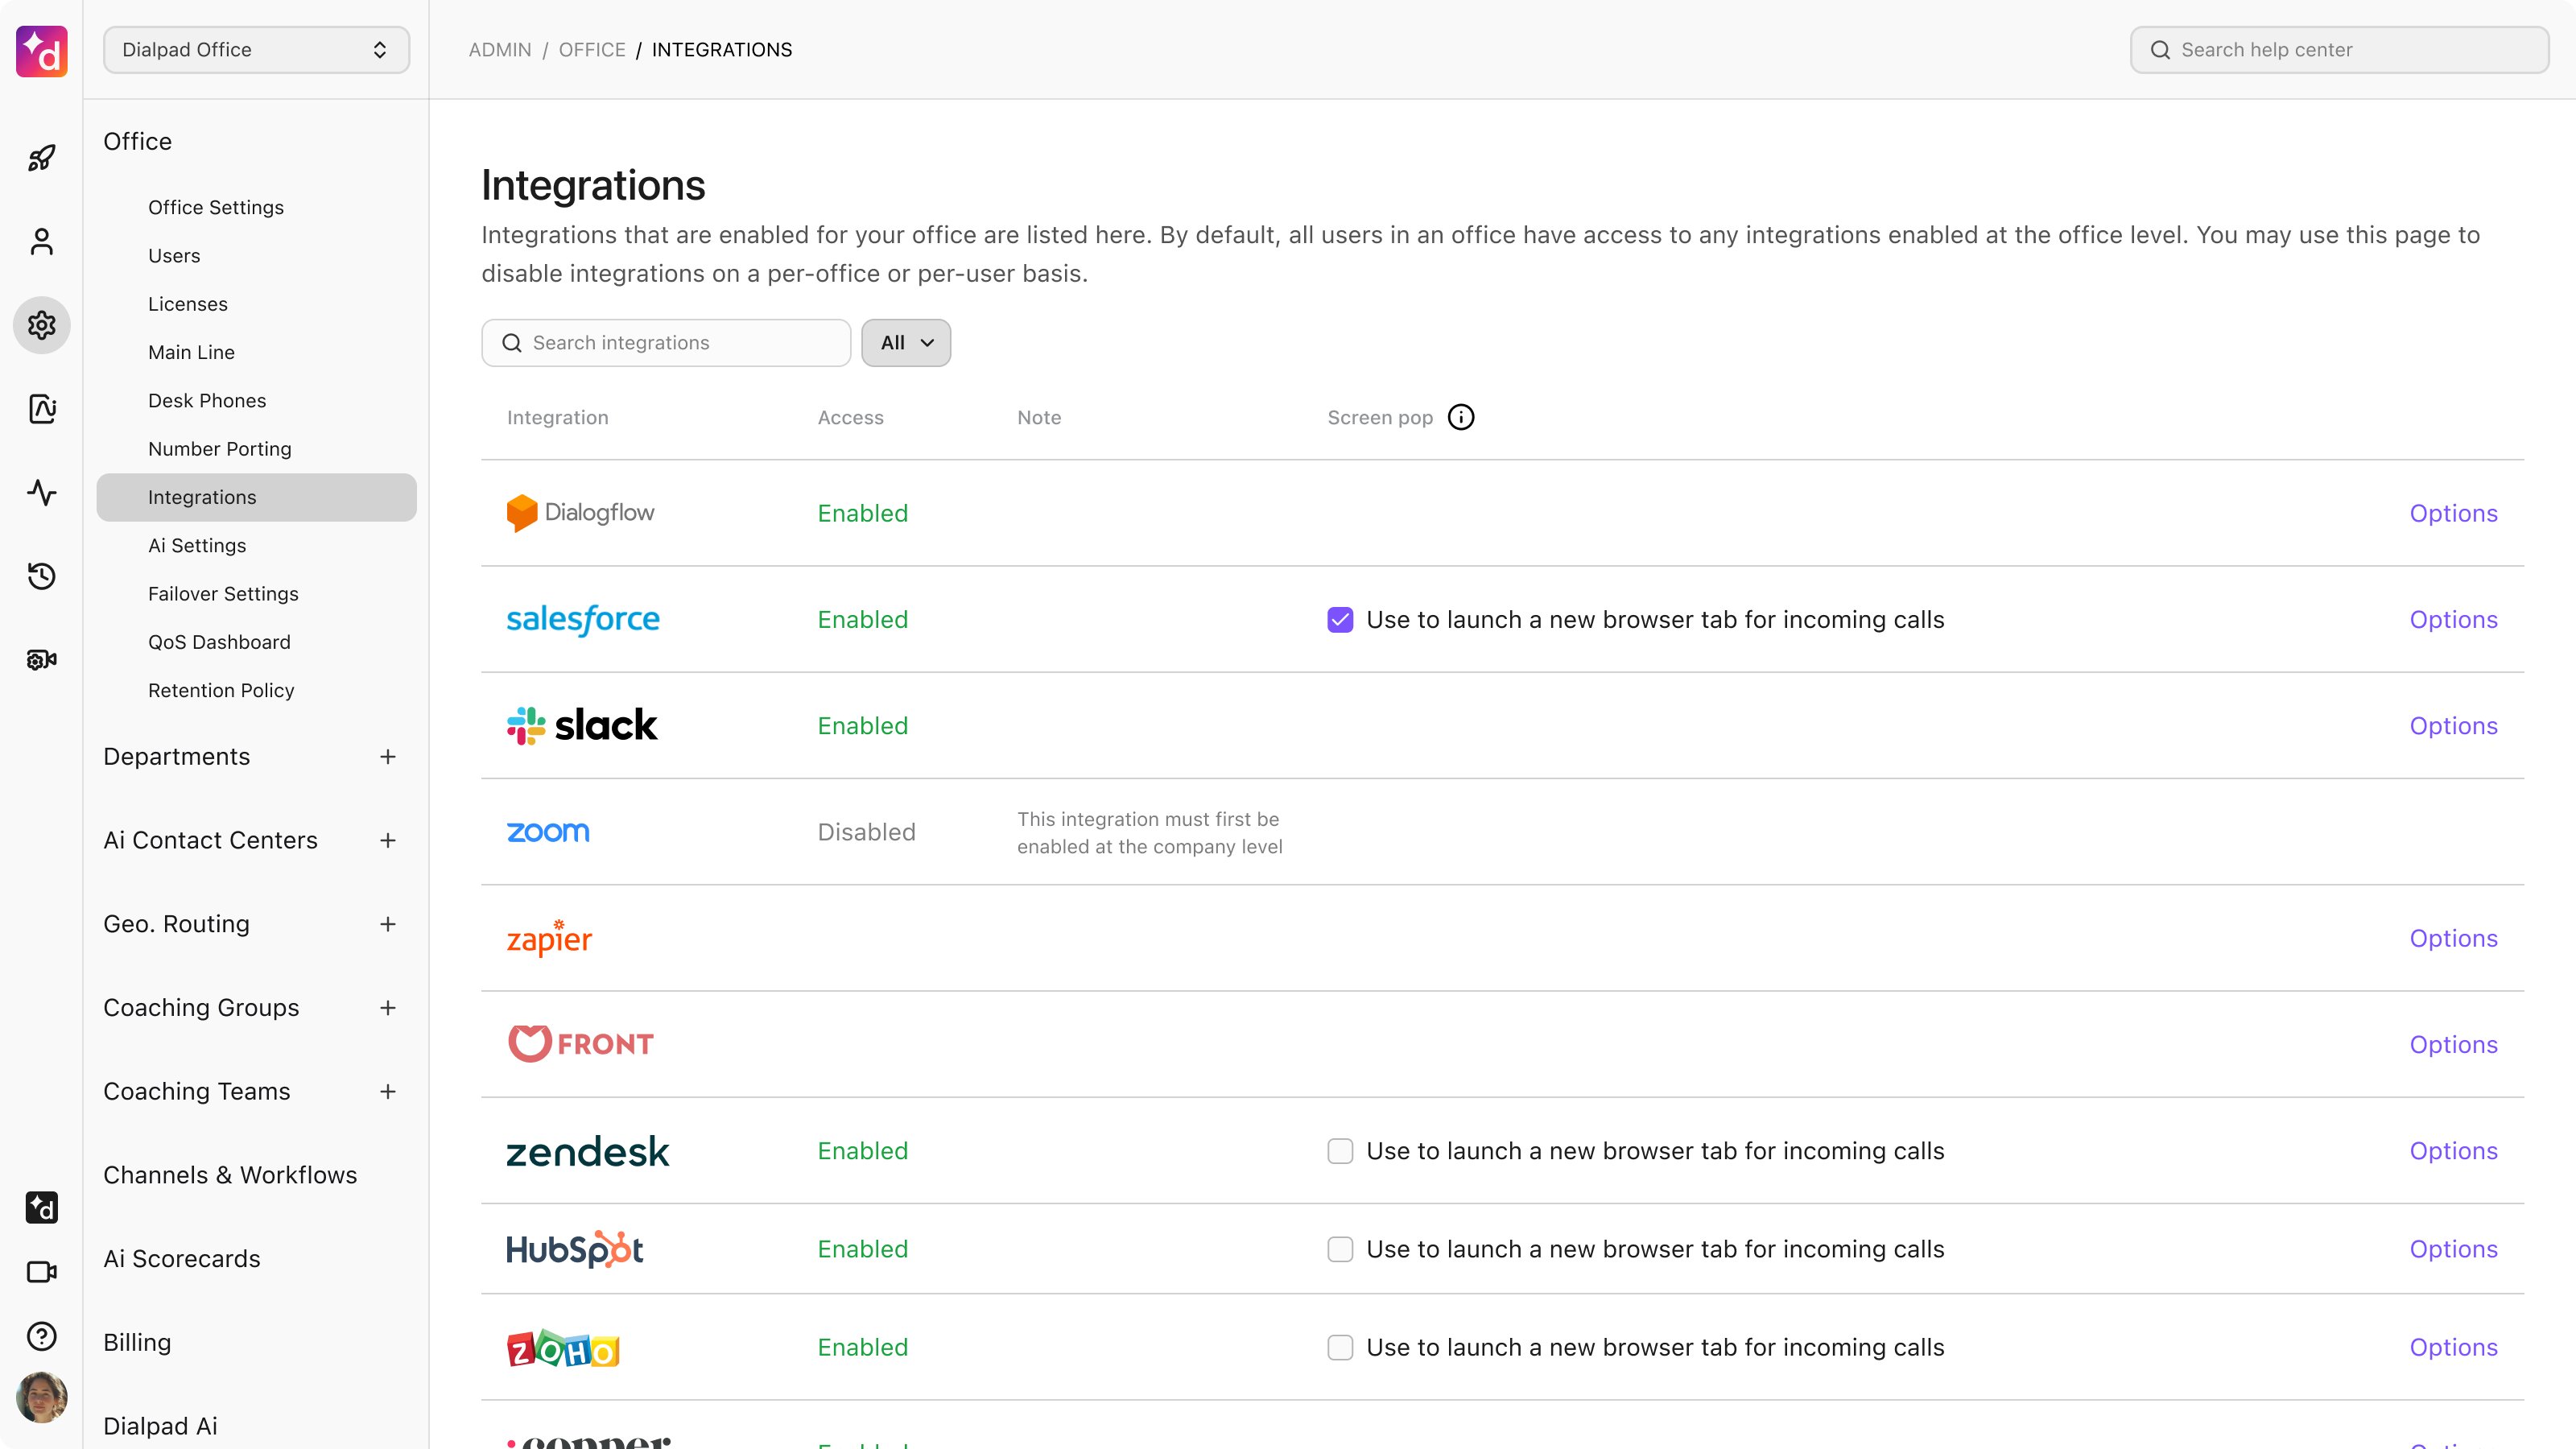Open Options for Zoho
The image size is (2576, 1449).
[2453, 1348]
